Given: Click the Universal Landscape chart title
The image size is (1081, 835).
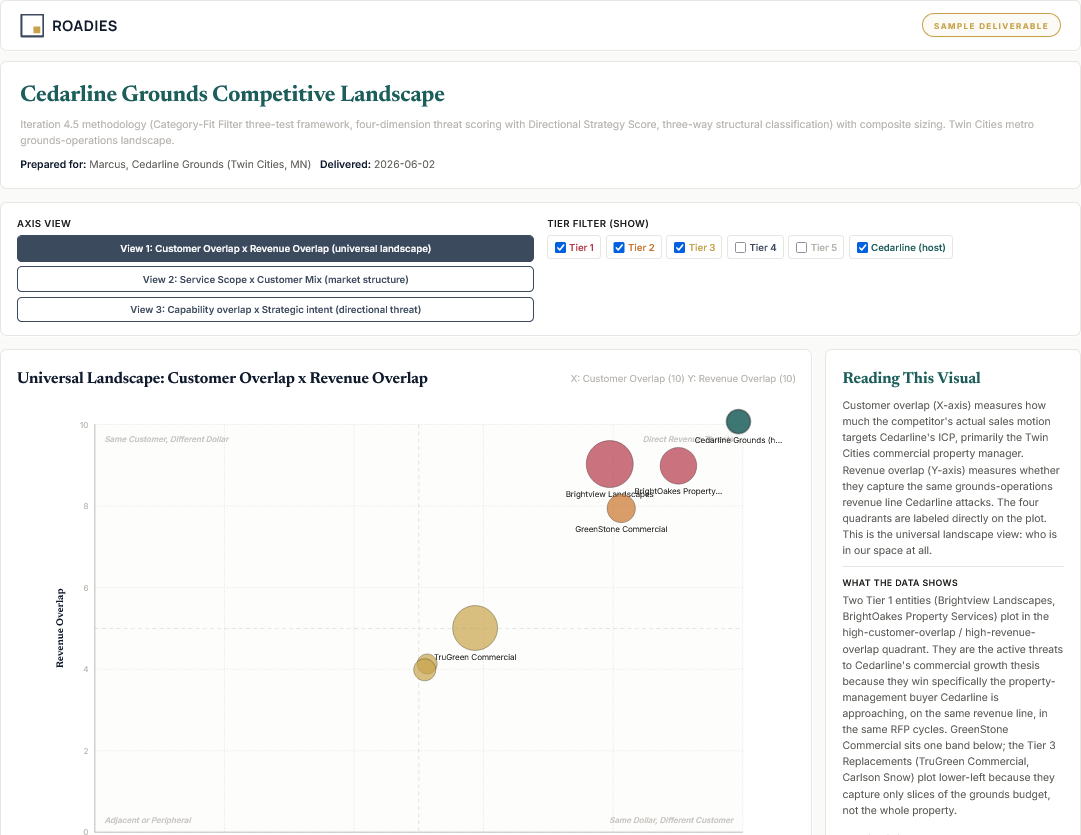Looking at the screenshot, I should click(222, 378).
